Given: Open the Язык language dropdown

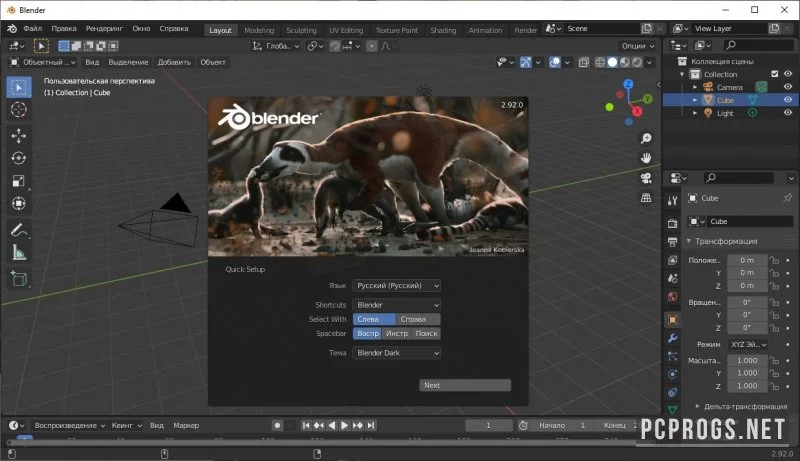Looking at the screenshot, I should pyautogui.click(x=396, y=286).
